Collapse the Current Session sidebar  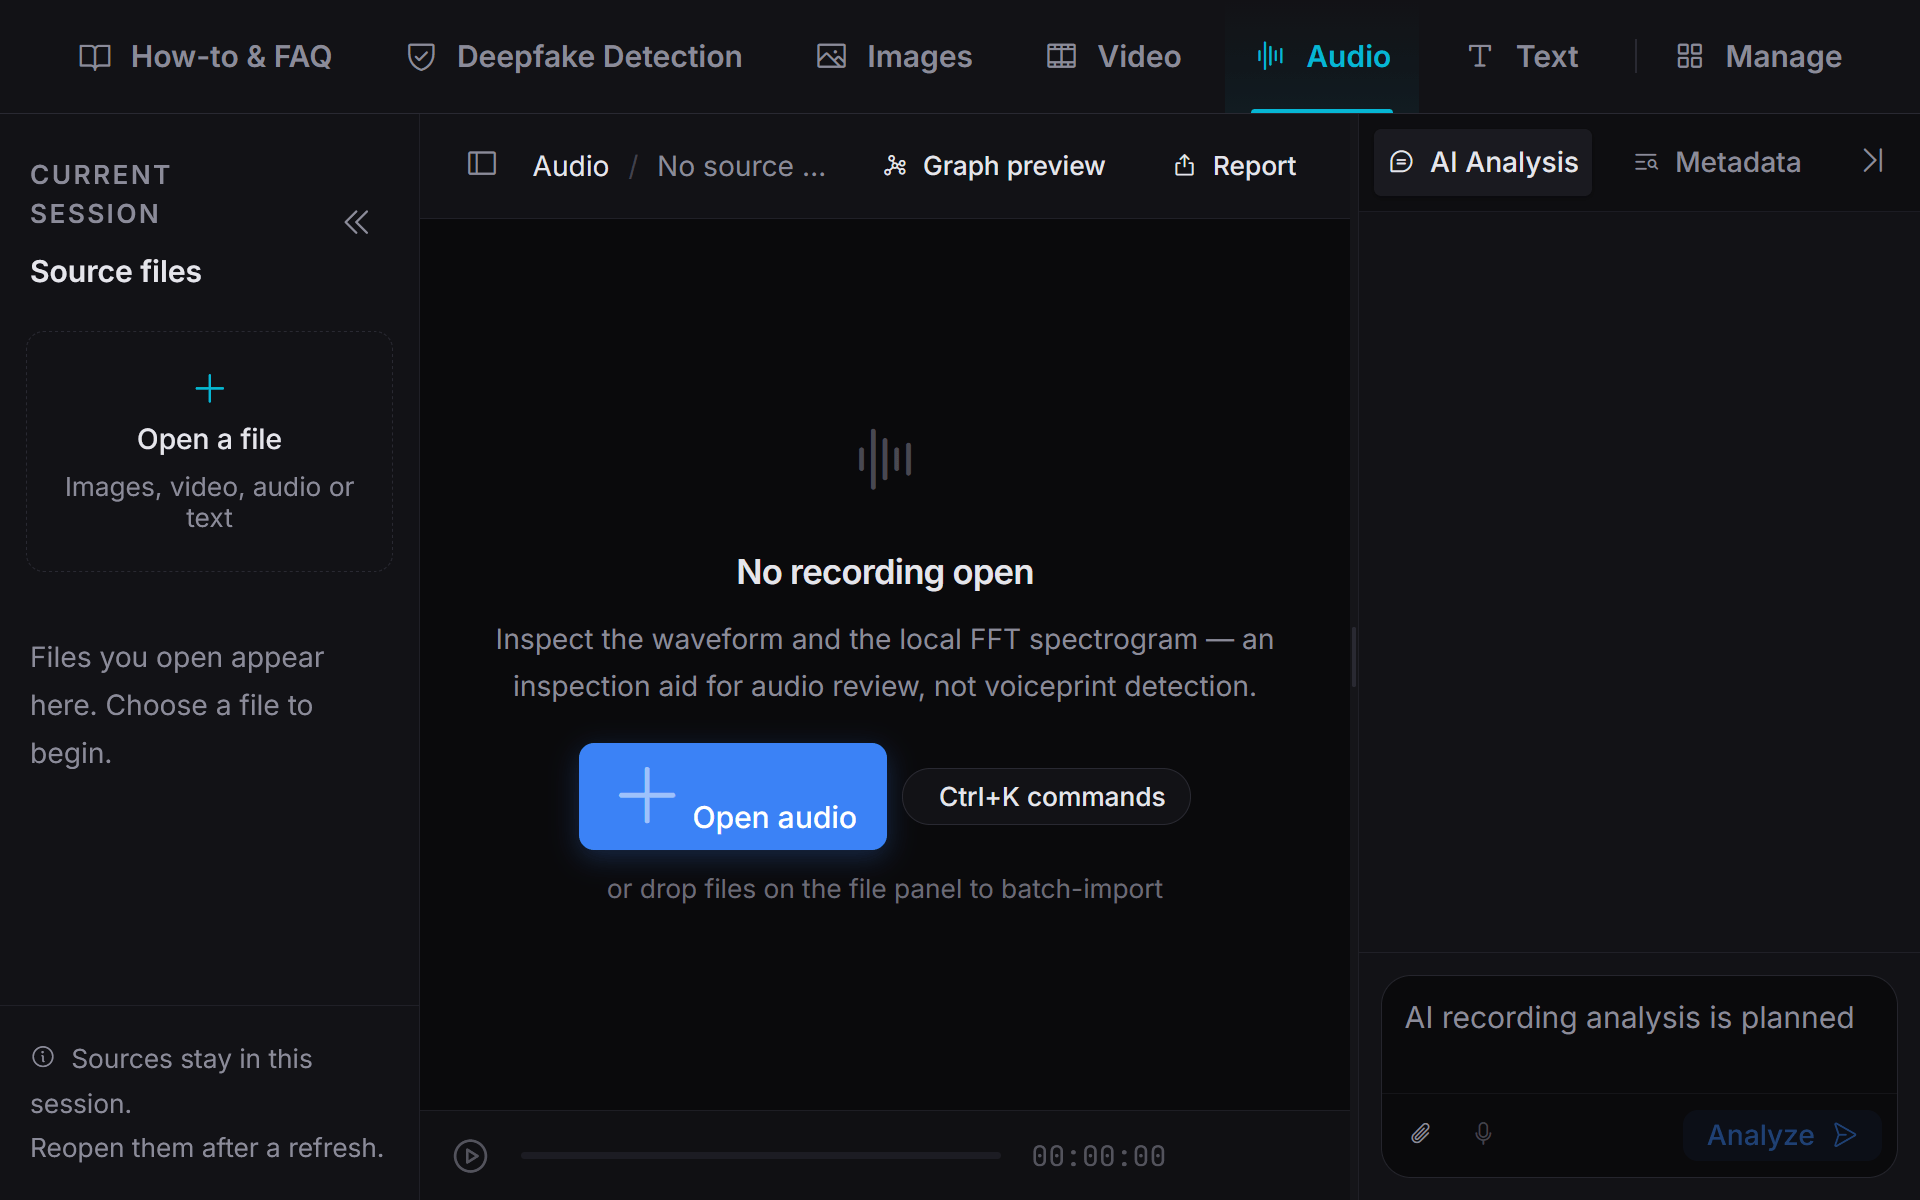(357, 222)
